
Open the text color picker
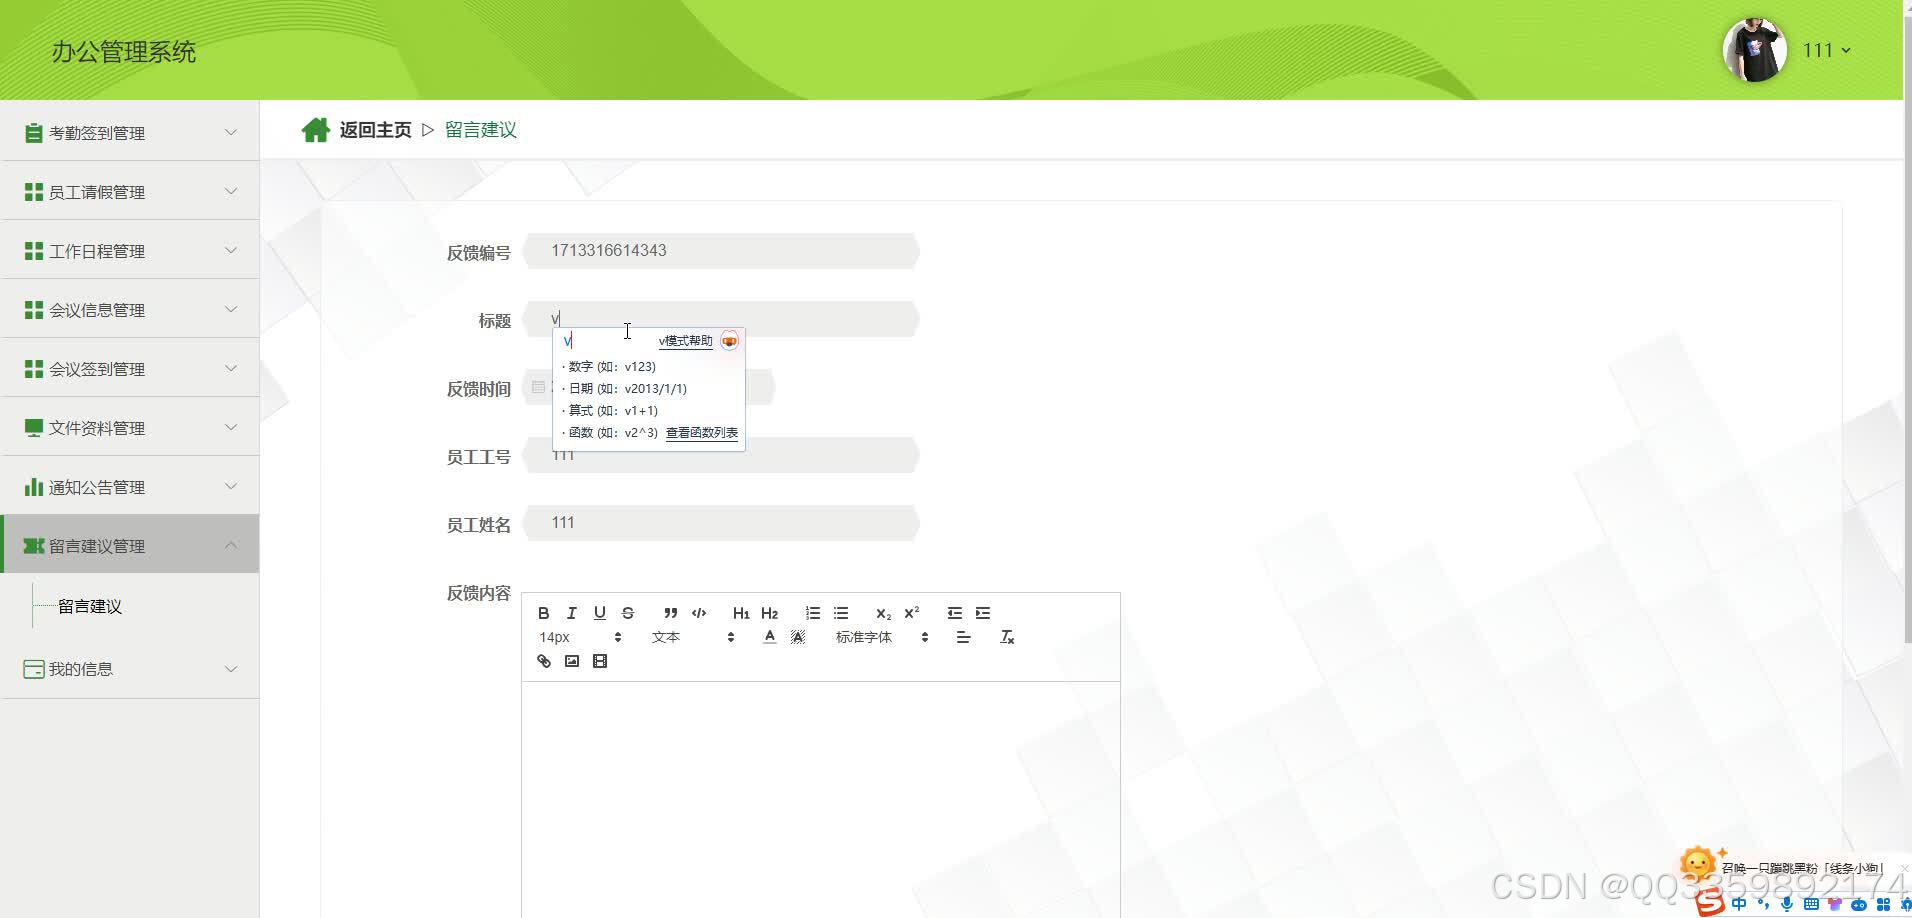pos(769,636)
